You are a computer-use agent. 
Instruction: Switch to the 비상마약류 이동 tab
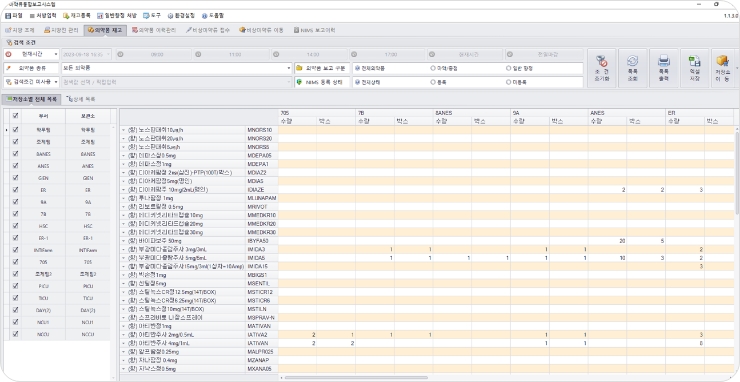point(261,30)
